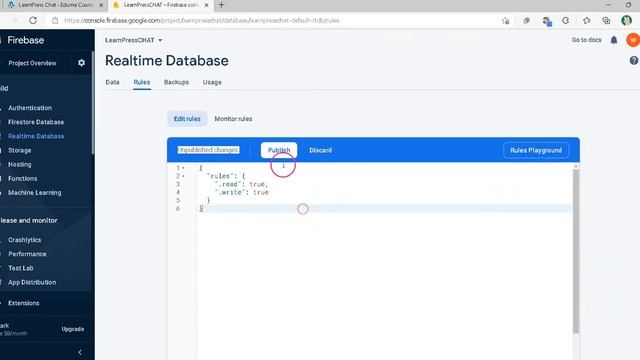Close the LearnPressCHAT Firebase tab

[207, 5]
